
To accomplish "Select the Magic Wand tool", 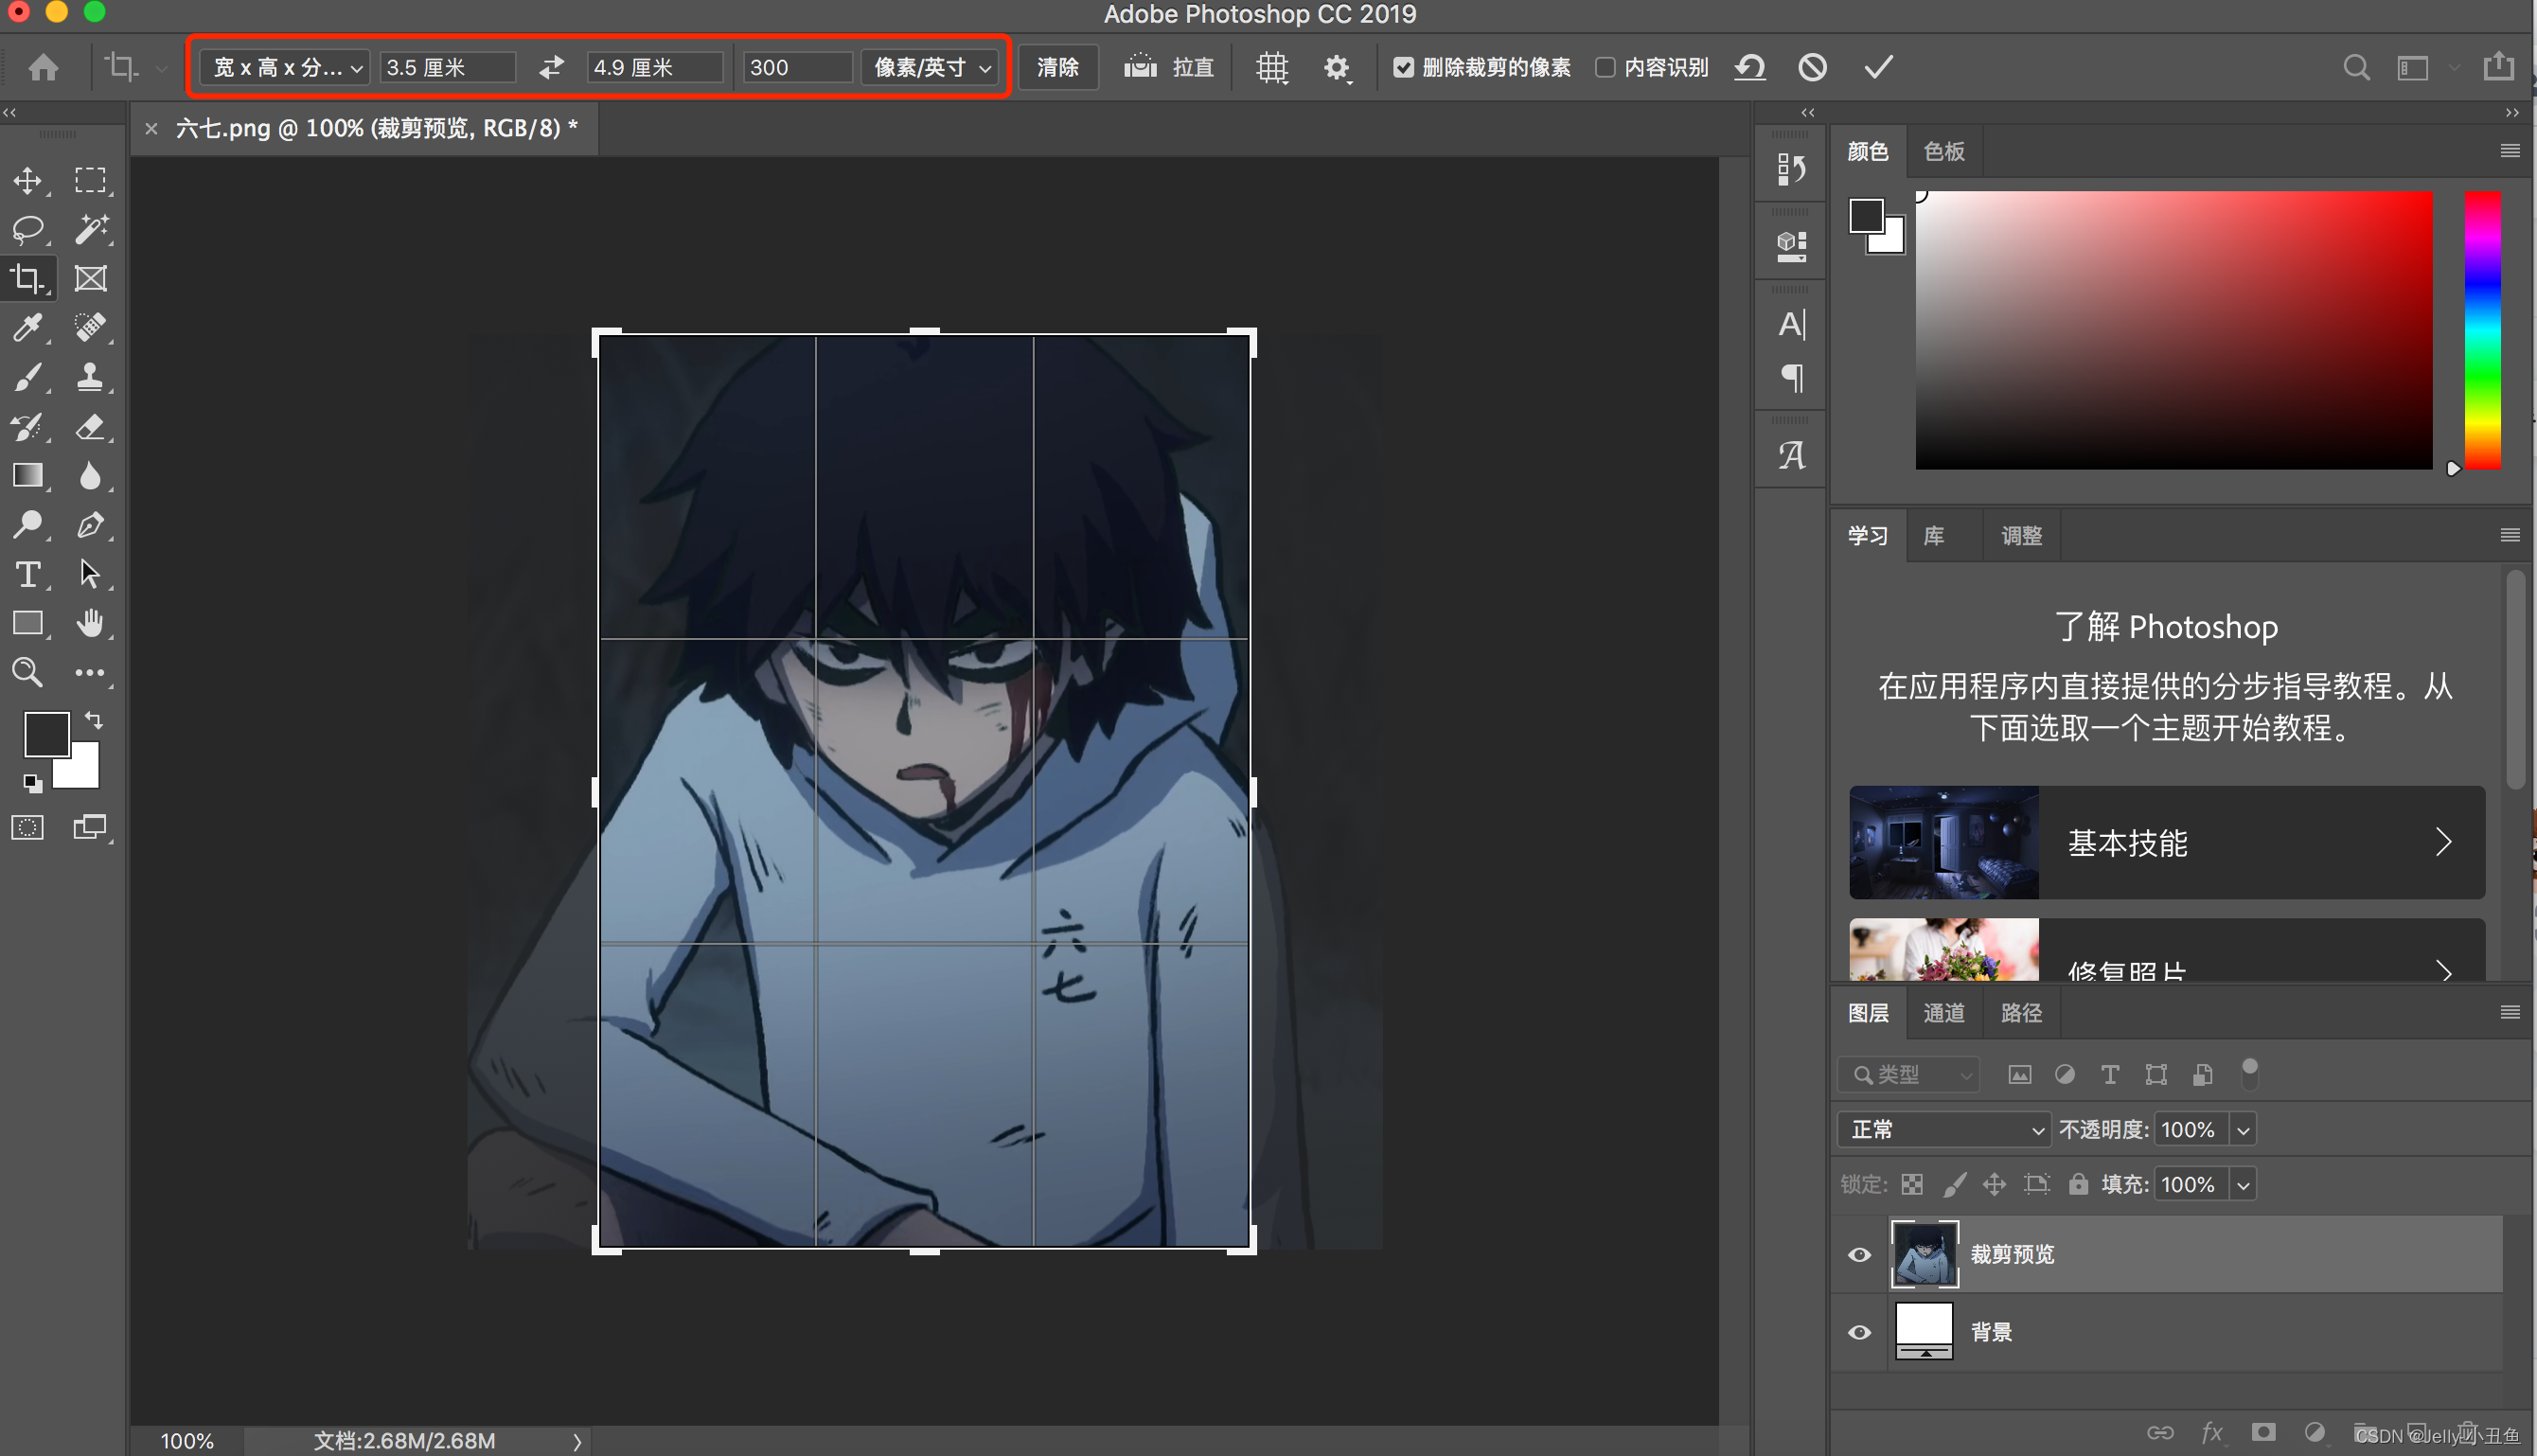I will click(x=90, y=229).
